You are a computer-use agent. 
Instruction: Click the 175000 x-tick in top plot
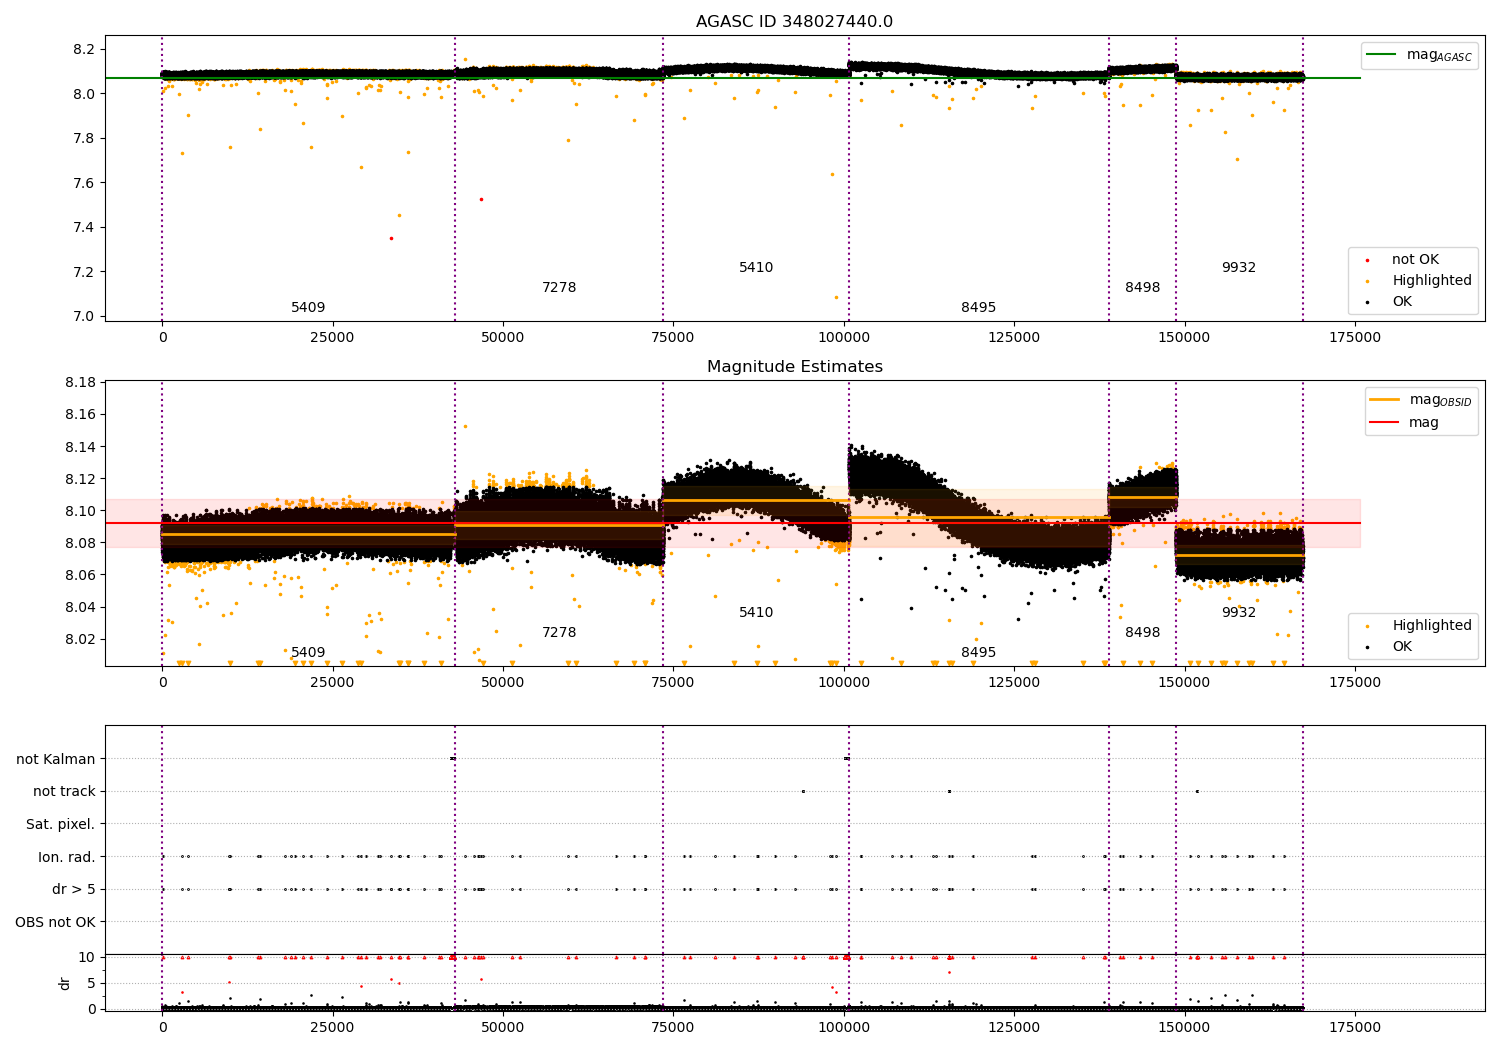pyautogui.click(x=1355, y=338)
